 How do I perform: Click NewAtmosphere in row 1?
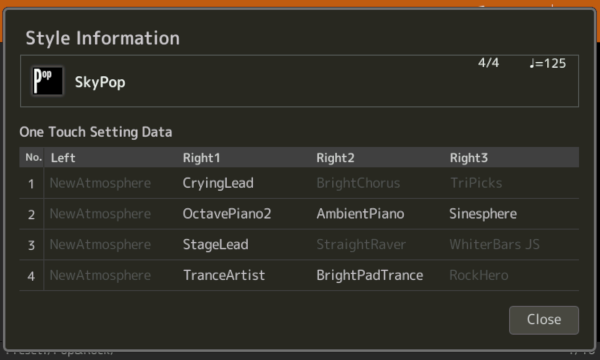point(100,183)
